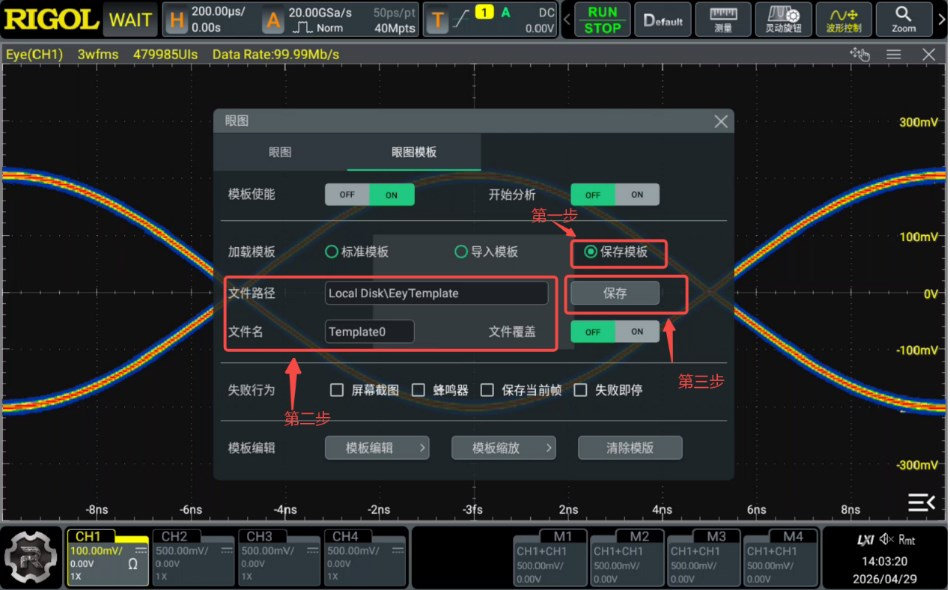
Task: Check the 蜂鸣器 checkbox
Action: 418,389
